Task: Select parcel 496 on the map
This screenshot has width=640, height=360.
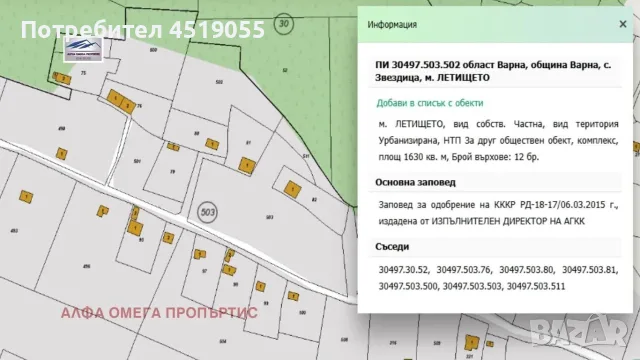Action: [x=87, y=267]
